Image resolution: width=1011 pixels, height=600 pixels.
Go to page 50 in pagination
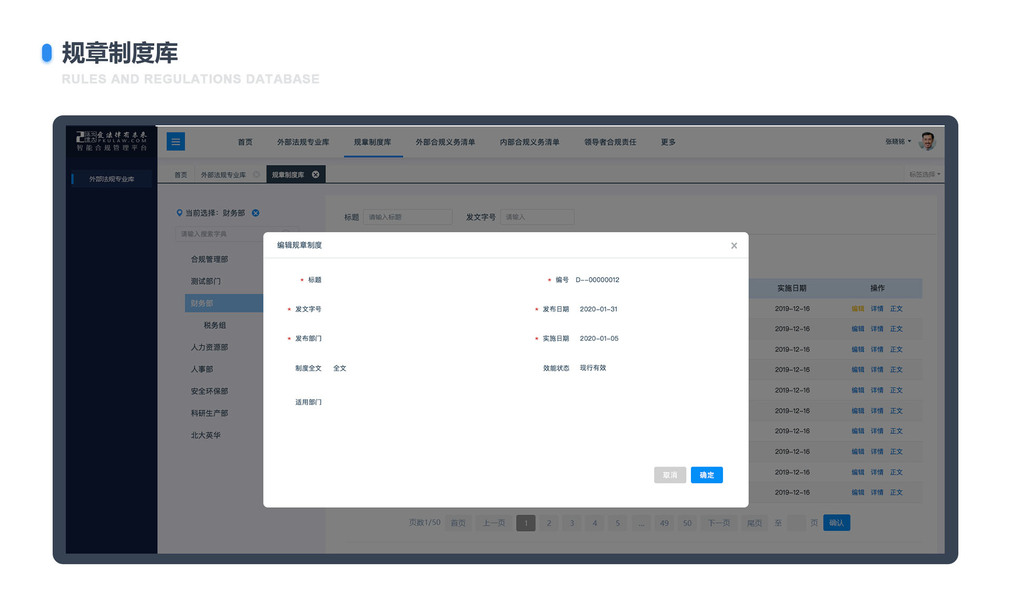(687, 523)
